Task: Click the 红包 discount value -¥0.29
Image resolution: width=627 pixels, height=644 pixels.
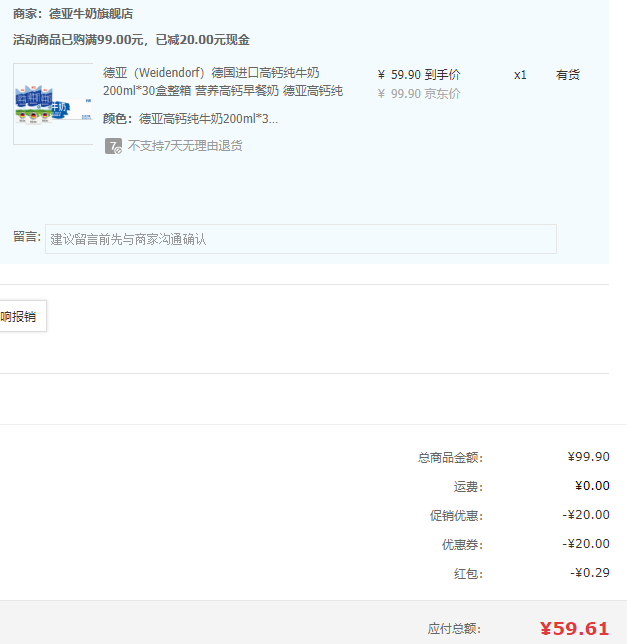Action: pyautogui.click(x=590, y=573)
